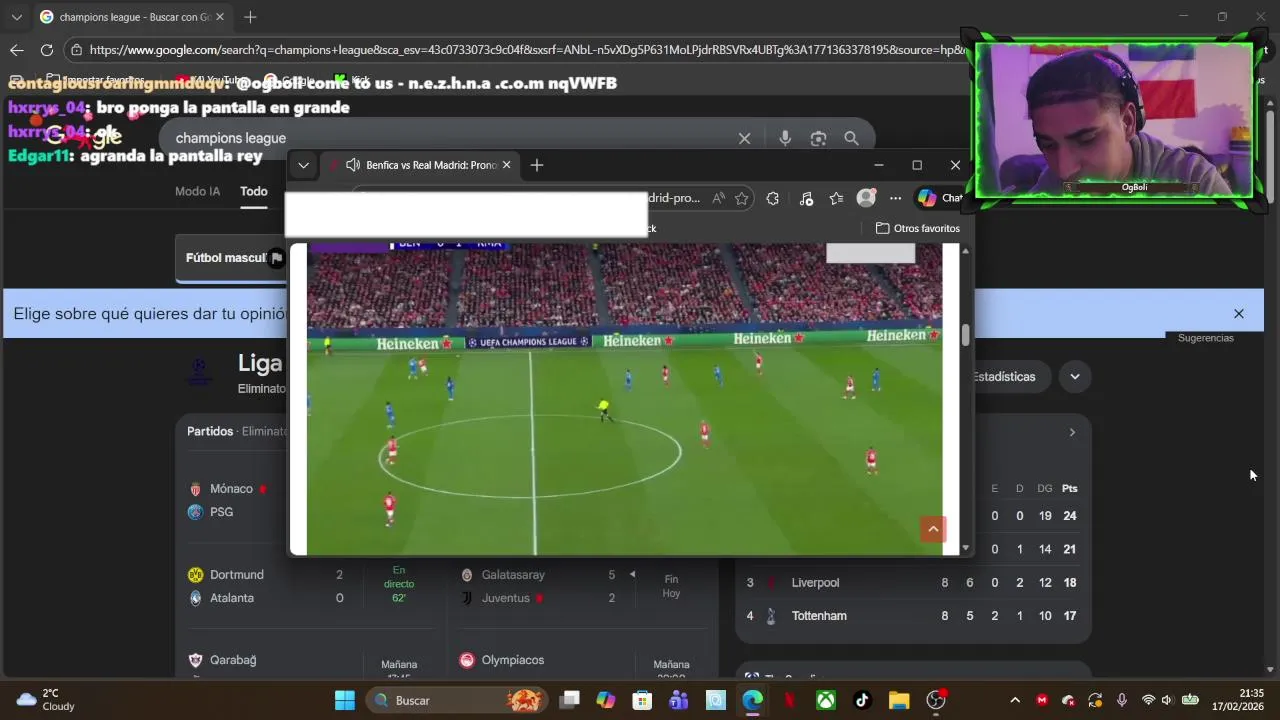
Task: Open Task View from the taskbar
Action: click(x=569, y=700)
